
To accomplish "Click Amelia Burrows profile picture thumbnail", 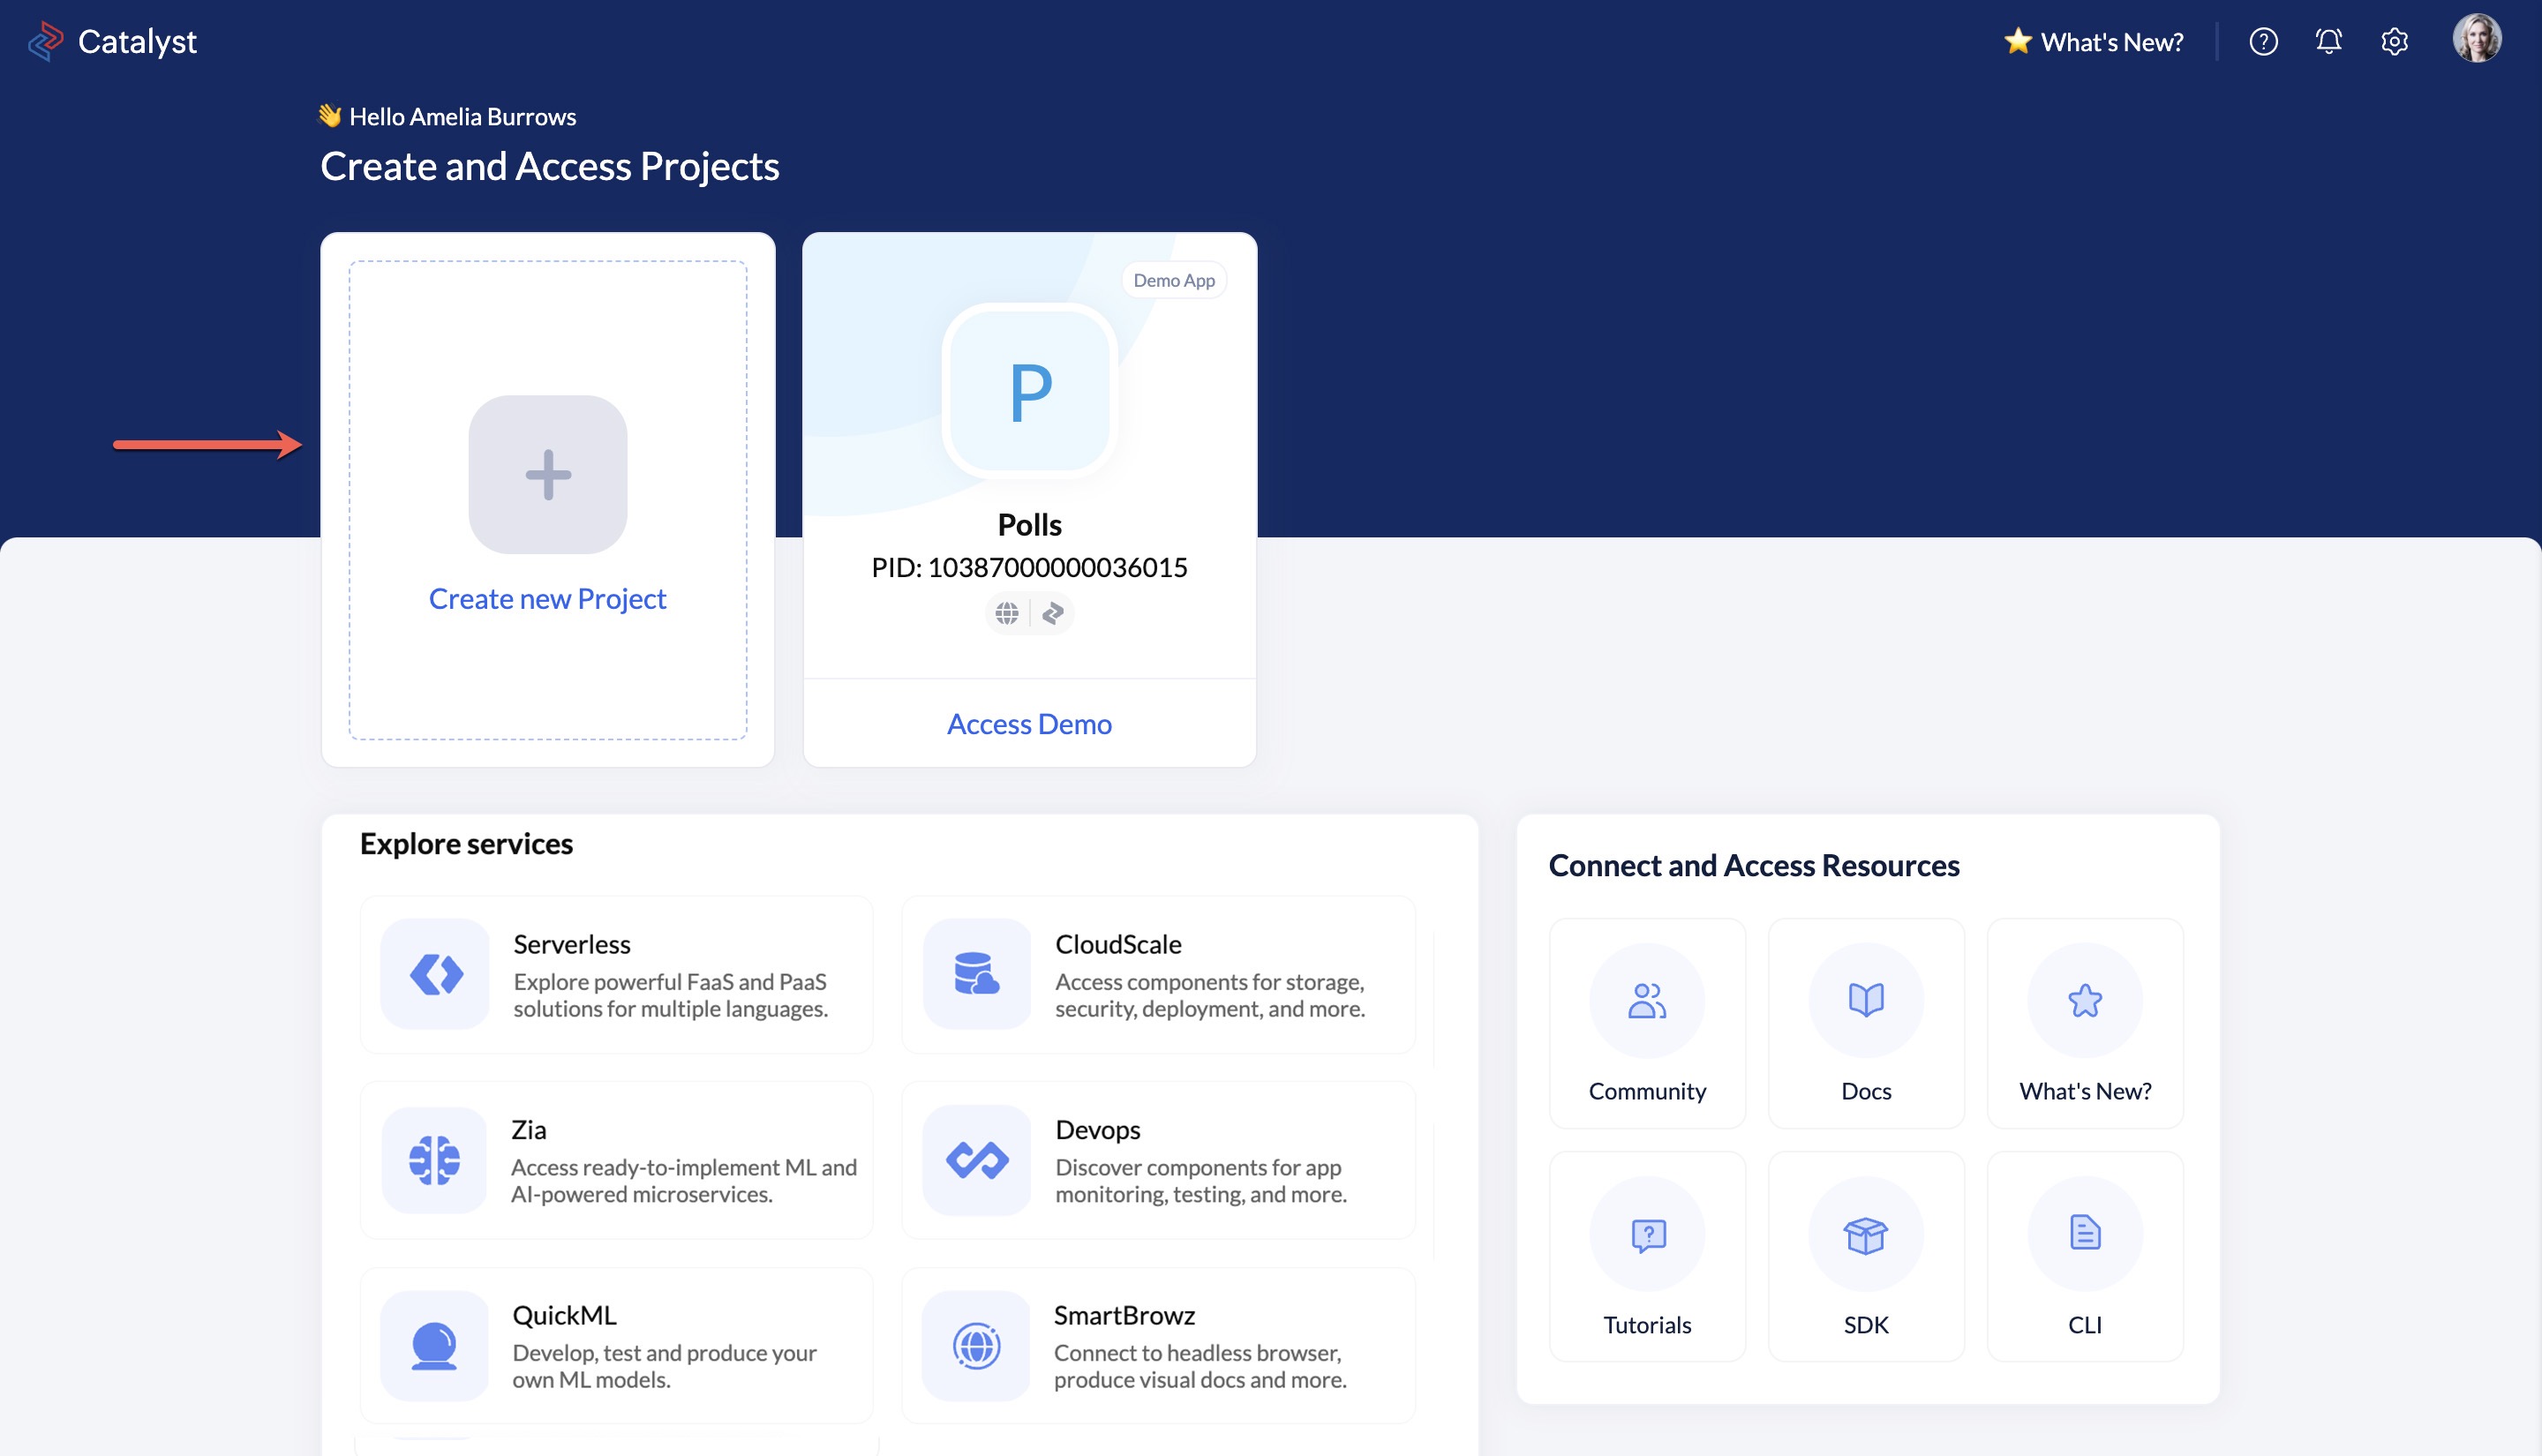I will 2476,41.
